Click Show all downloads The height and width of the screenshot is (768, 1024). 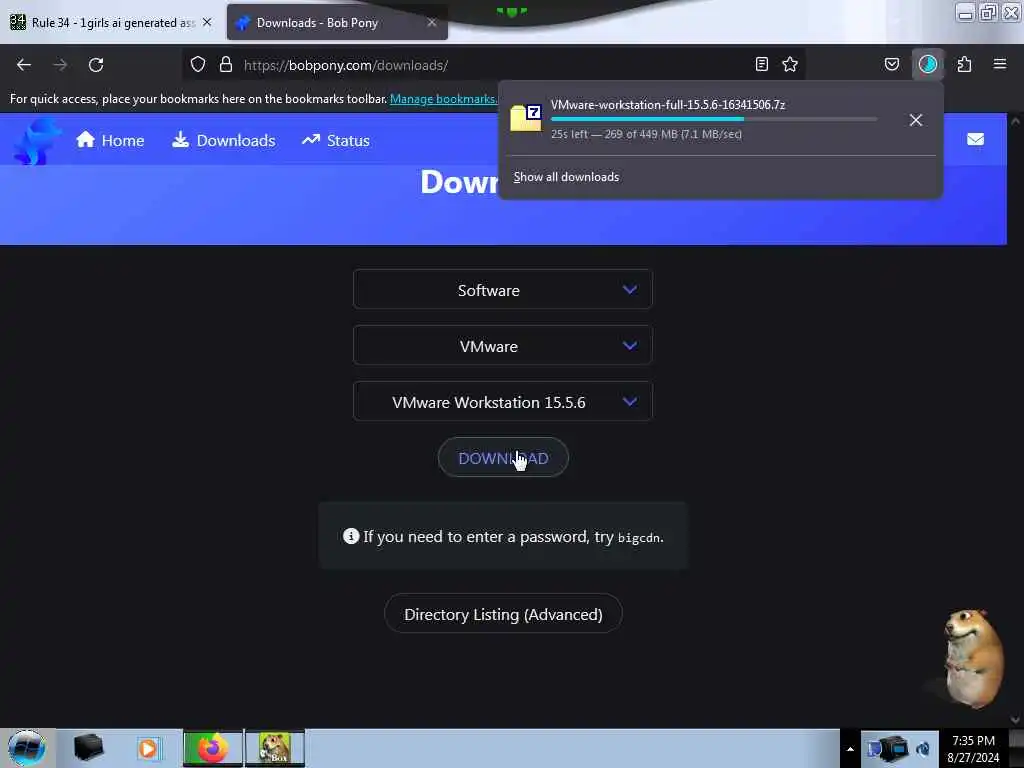point(566,177)
